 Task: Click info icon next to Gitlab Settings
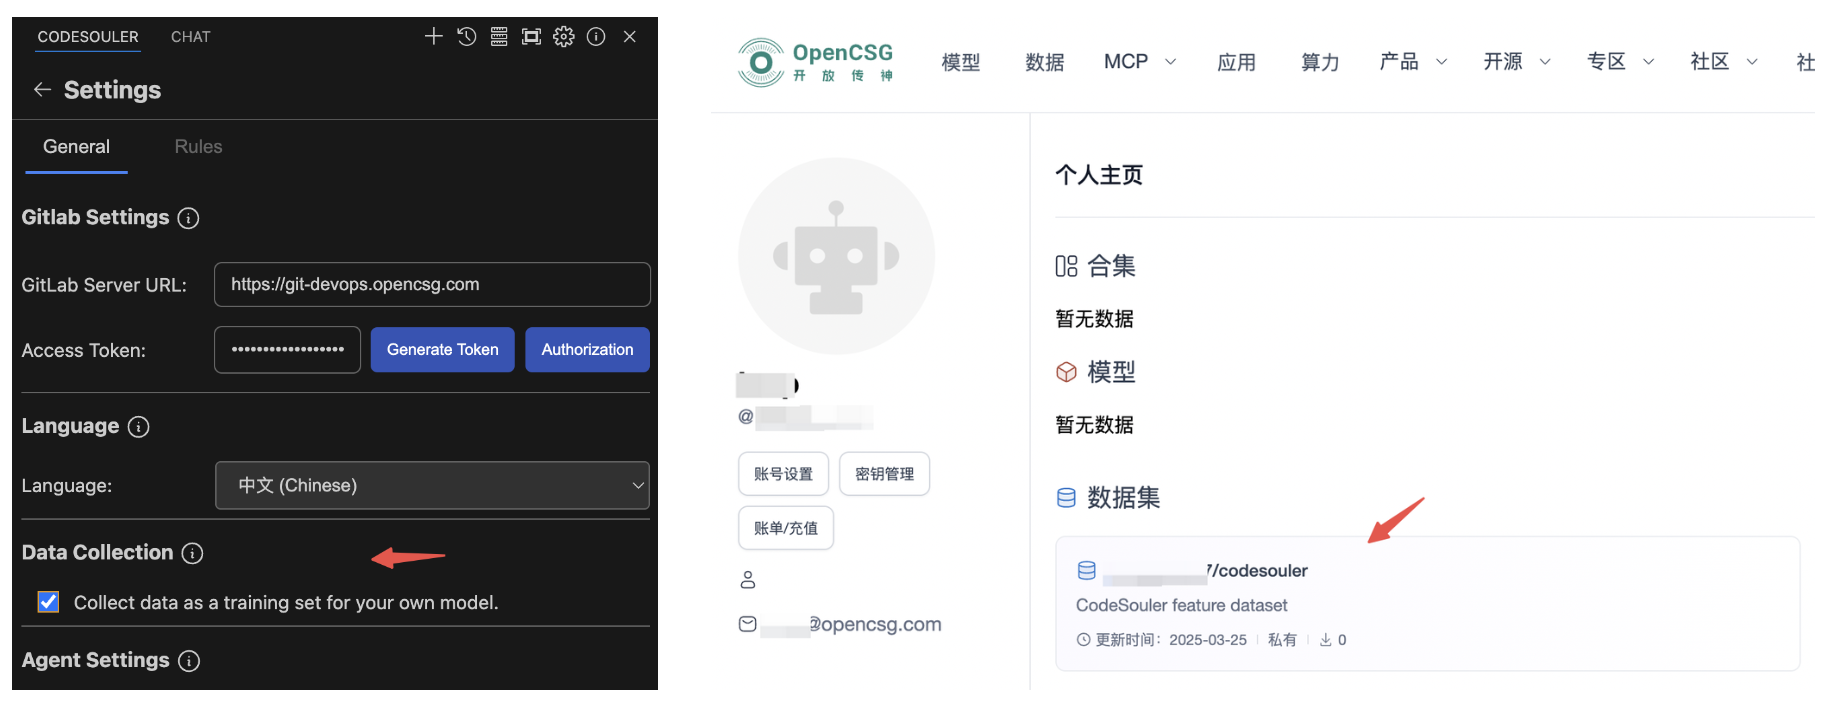[188, 218]
